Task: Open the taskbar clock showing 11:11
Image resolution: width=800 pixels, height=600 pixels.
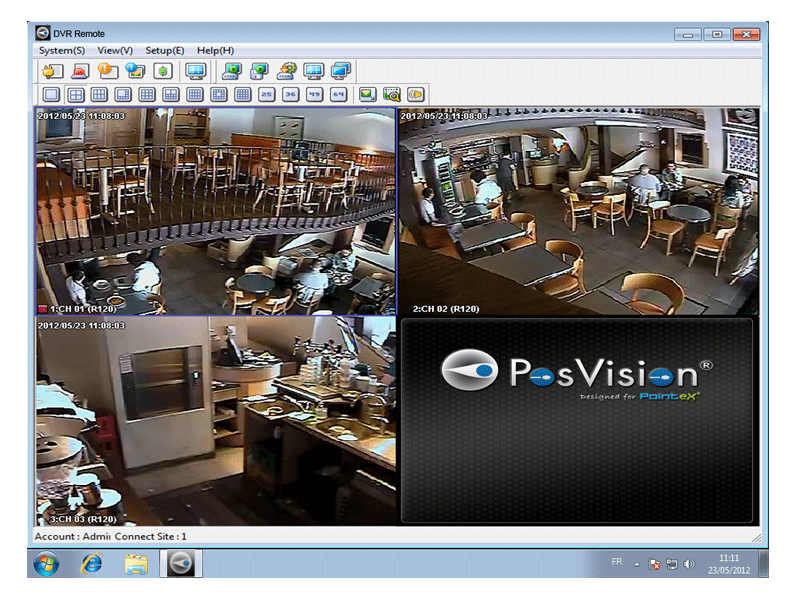Action: tap(729, 564)
